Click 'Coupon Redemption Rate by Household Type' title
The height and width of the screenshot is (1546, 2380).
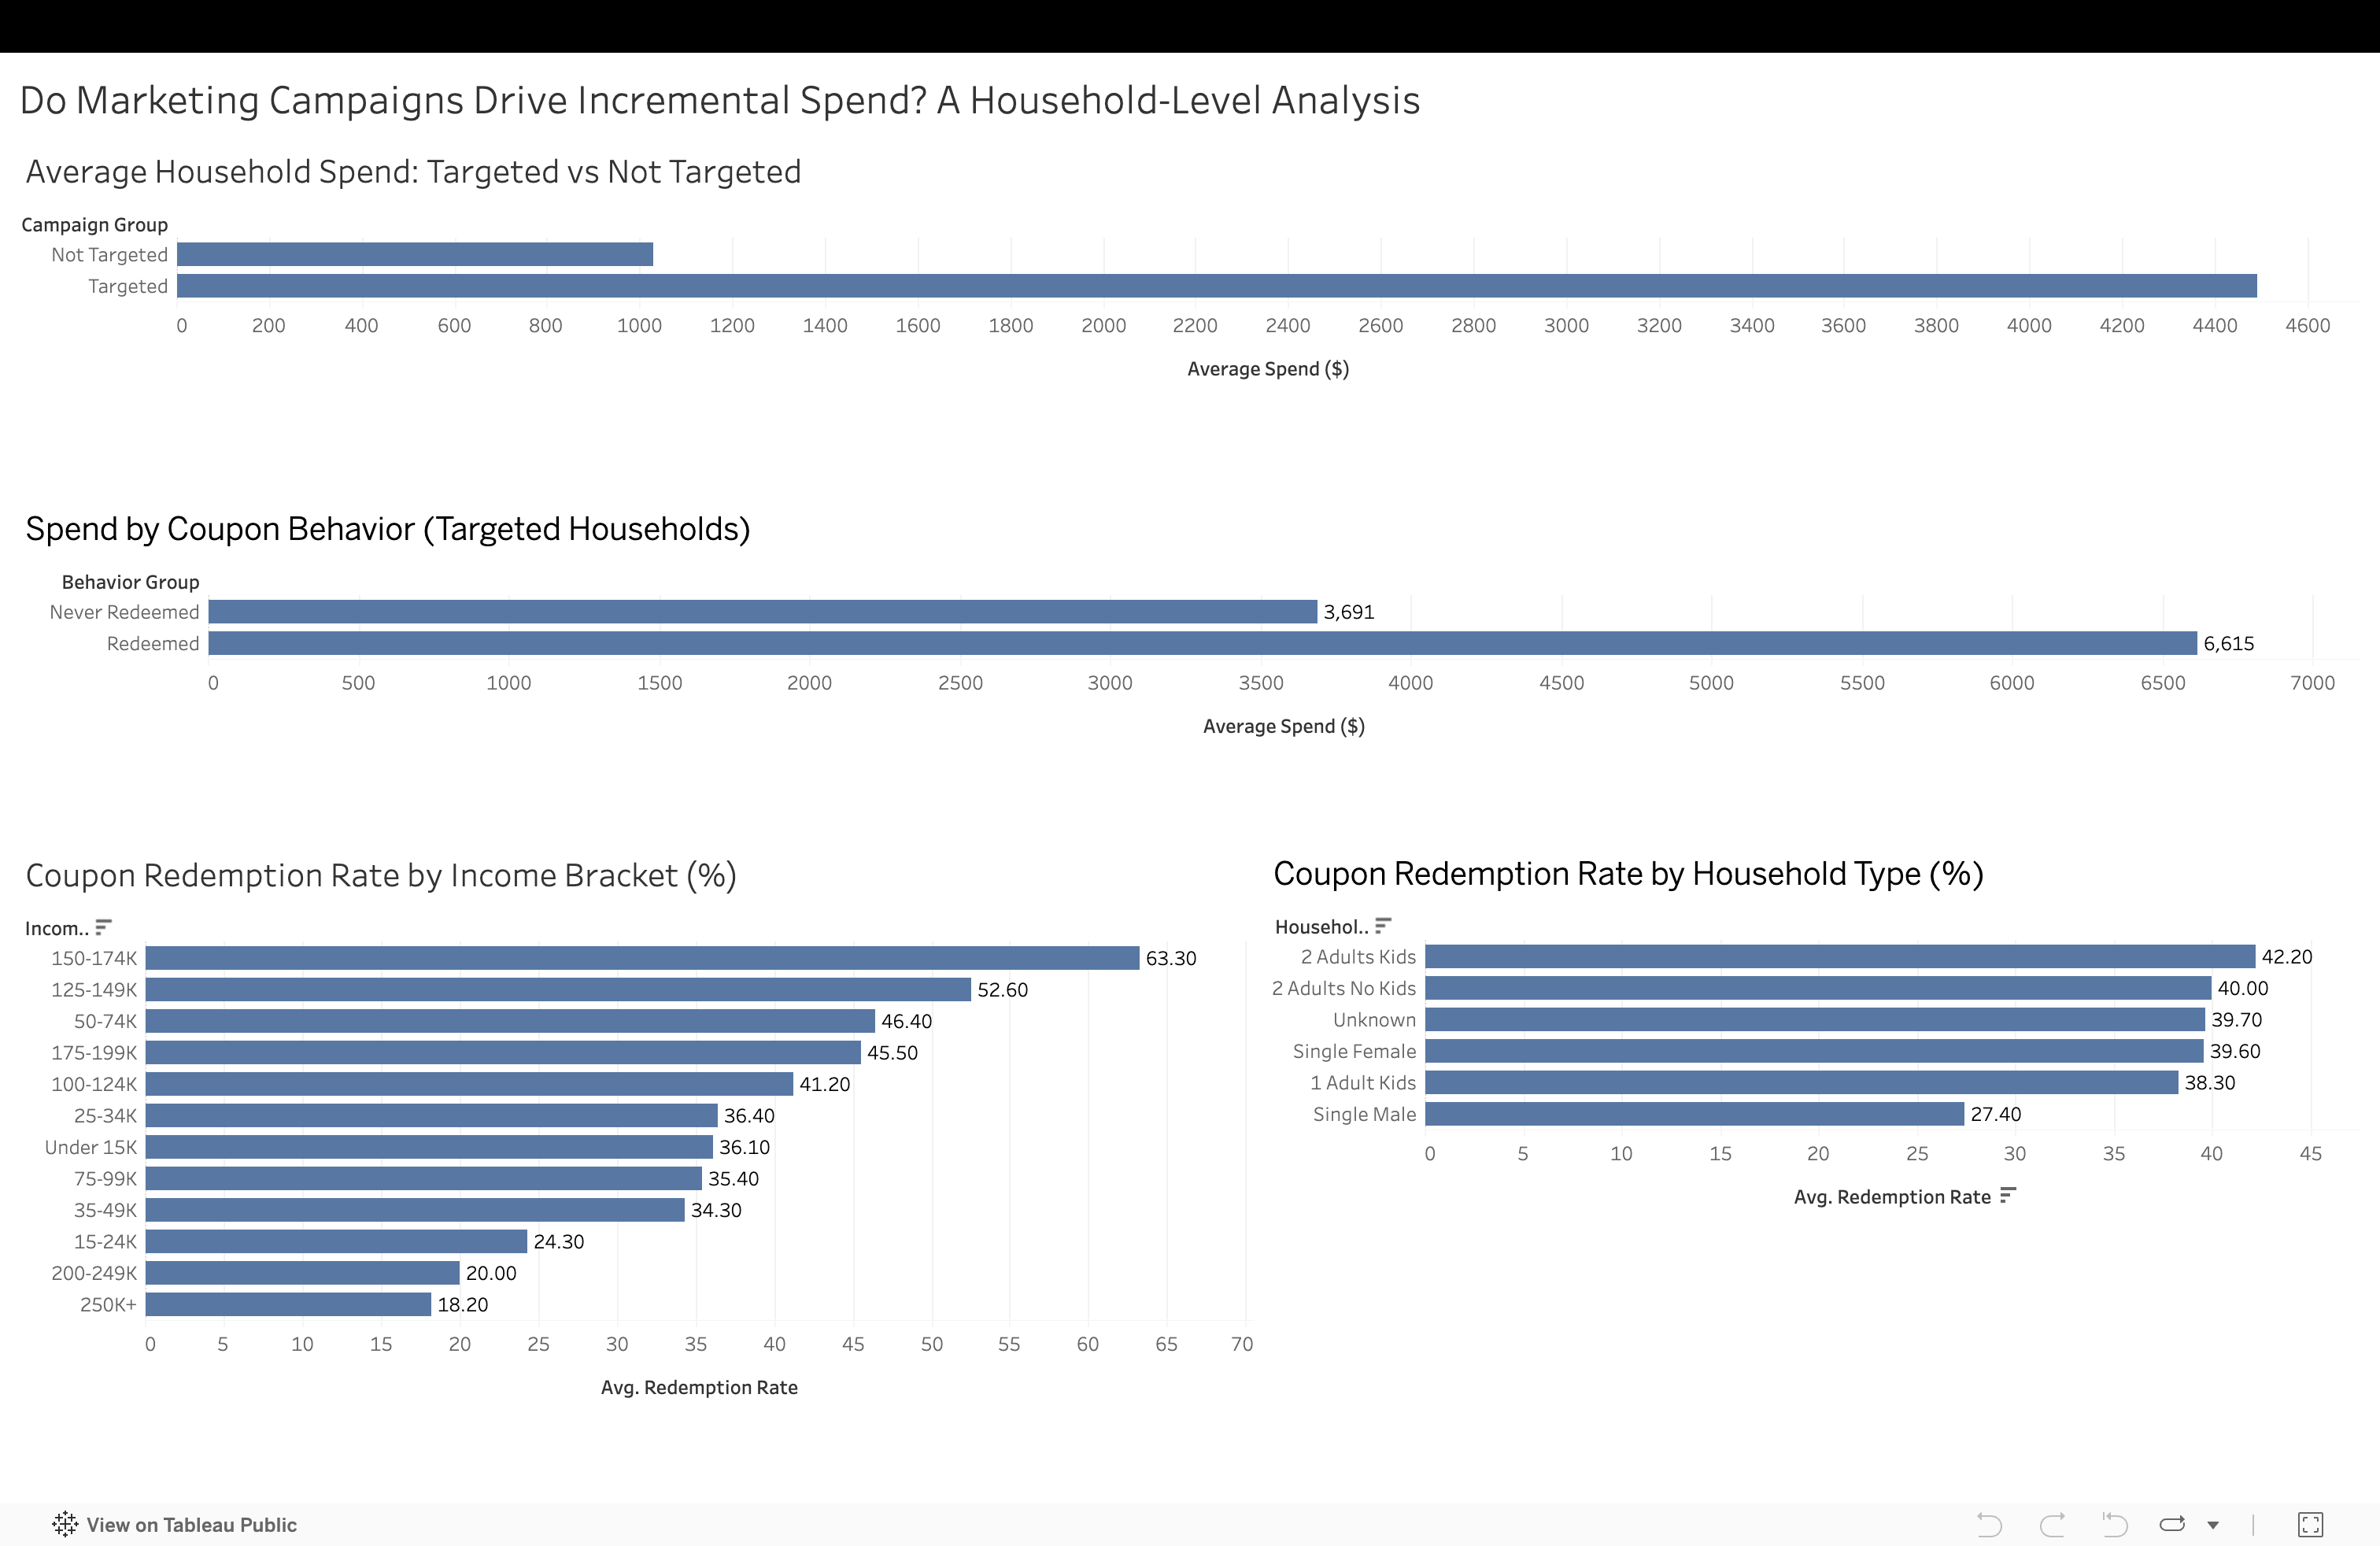coord(1628,874)
